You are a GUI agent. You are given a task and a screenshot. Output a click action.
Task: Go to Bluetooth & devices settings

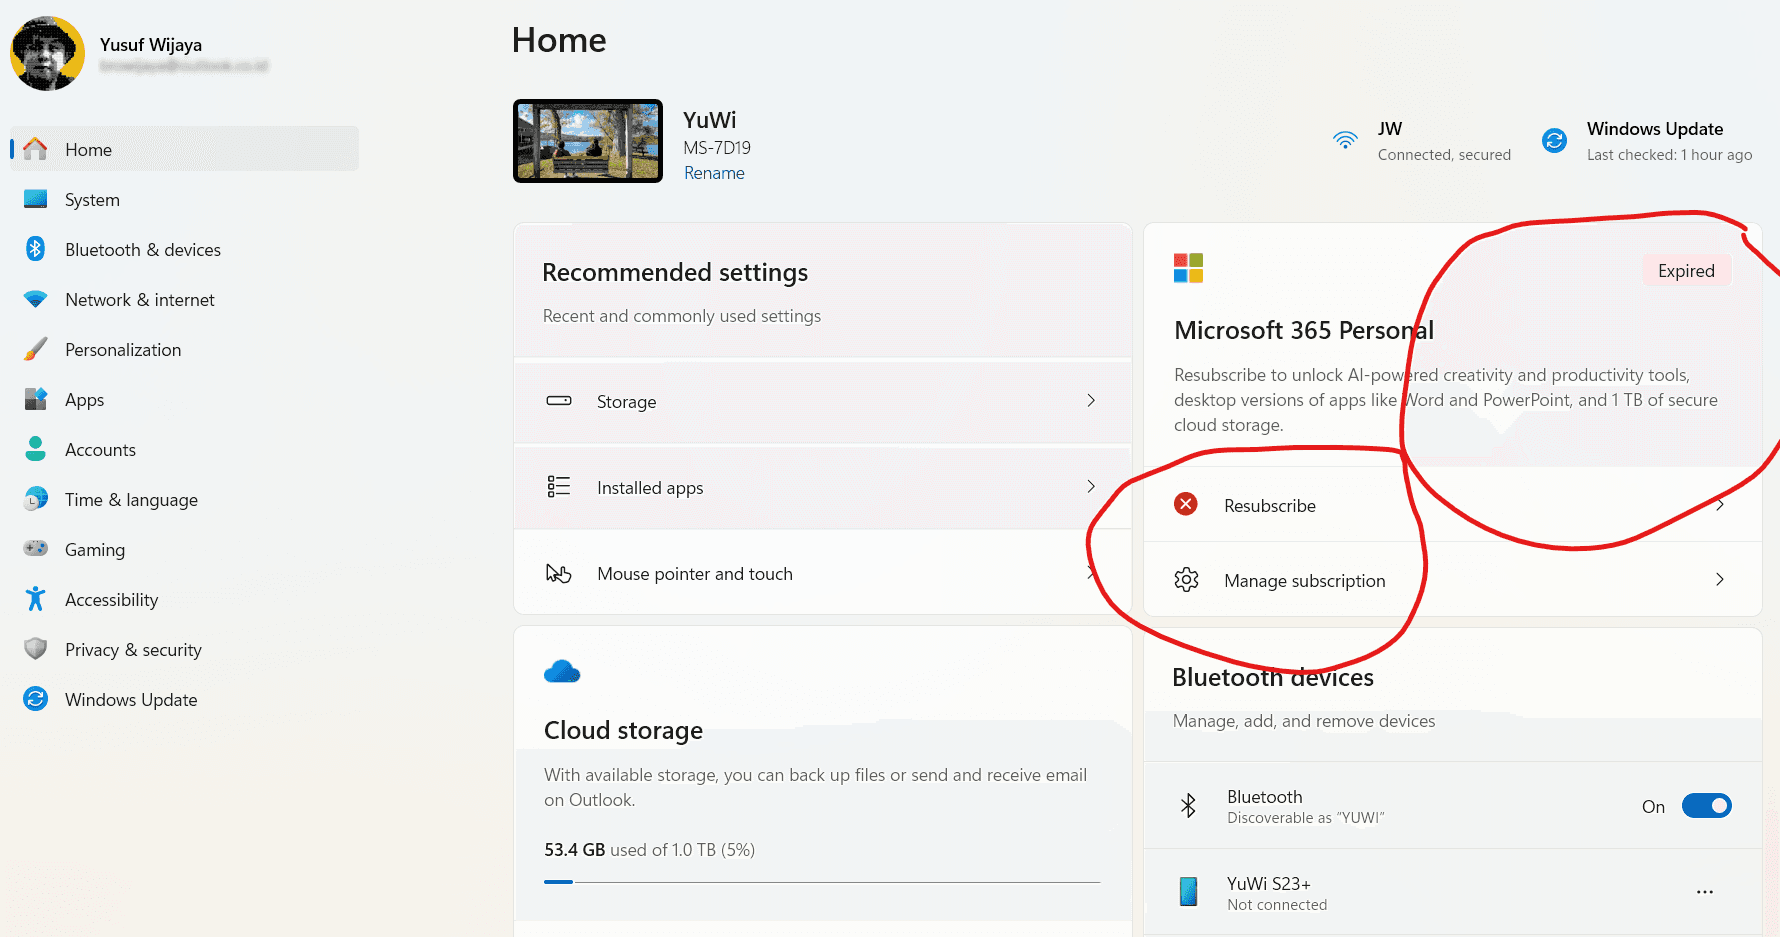click(184, 249)
